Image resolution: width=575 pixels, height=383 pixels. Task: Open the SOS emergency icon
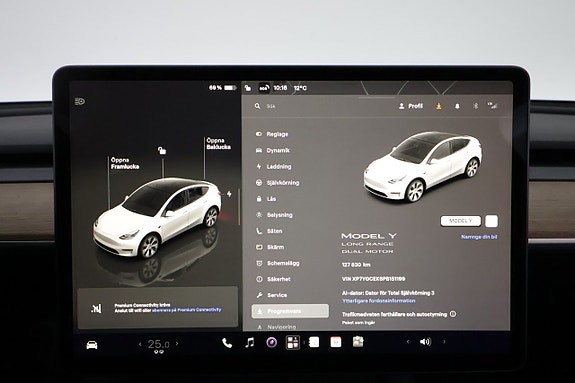(264, 88)
